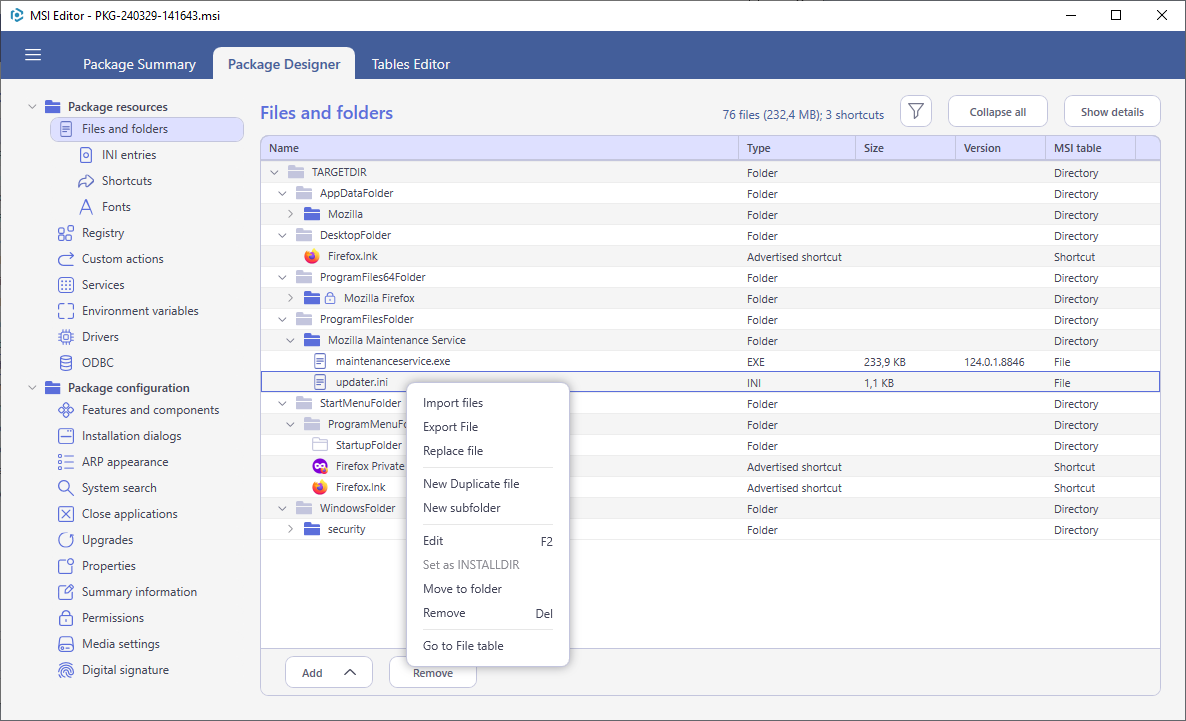Image resolution: width=1186 pixels, height=721 pixels.
Task: Collapse the Mozilla Maintenance Service folder
Action: point(290,340)
